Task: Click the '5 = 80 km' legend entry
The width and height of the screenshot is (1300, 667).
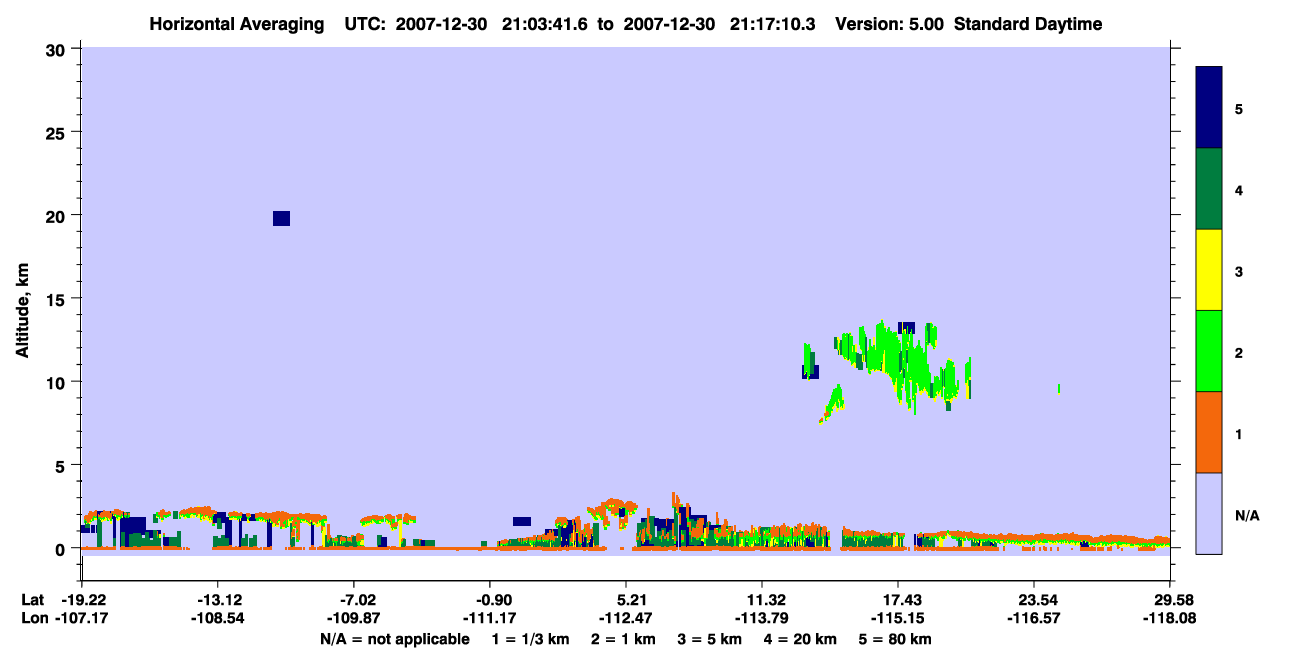Action: (895, 639)
